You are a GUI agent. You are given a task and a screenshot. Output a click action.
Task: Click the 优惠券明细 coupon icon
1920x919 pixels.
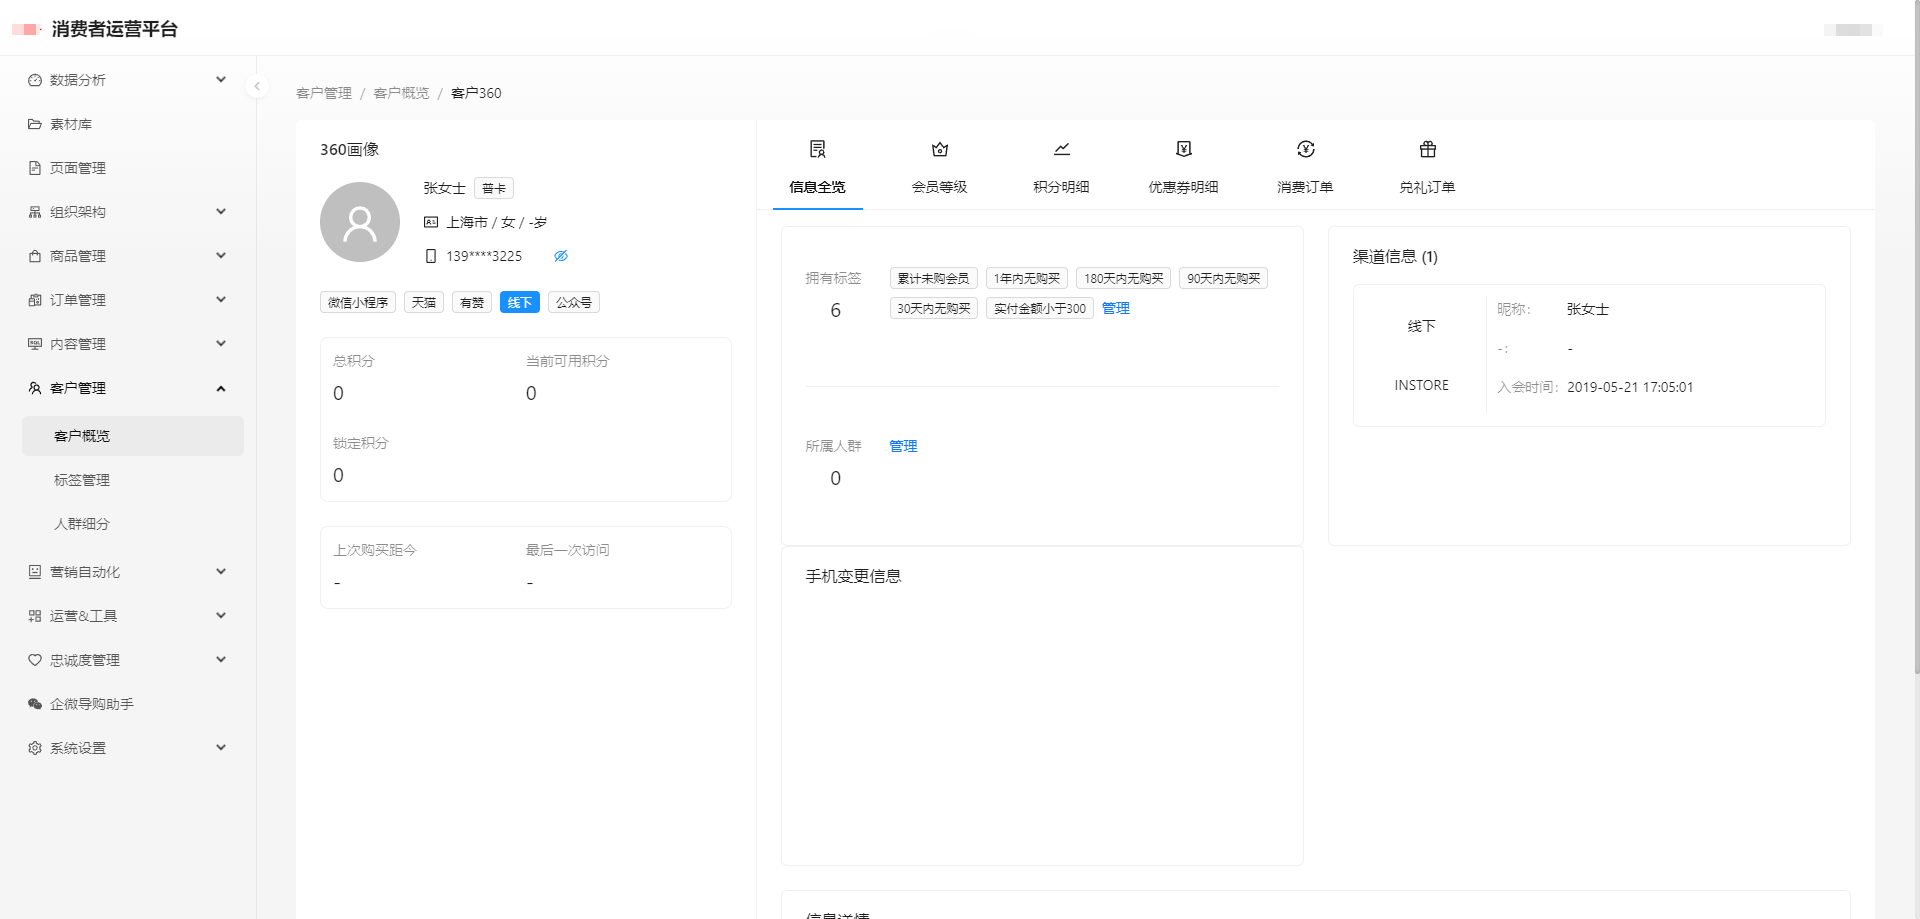pyautogui.click(x=1184, y=149)
